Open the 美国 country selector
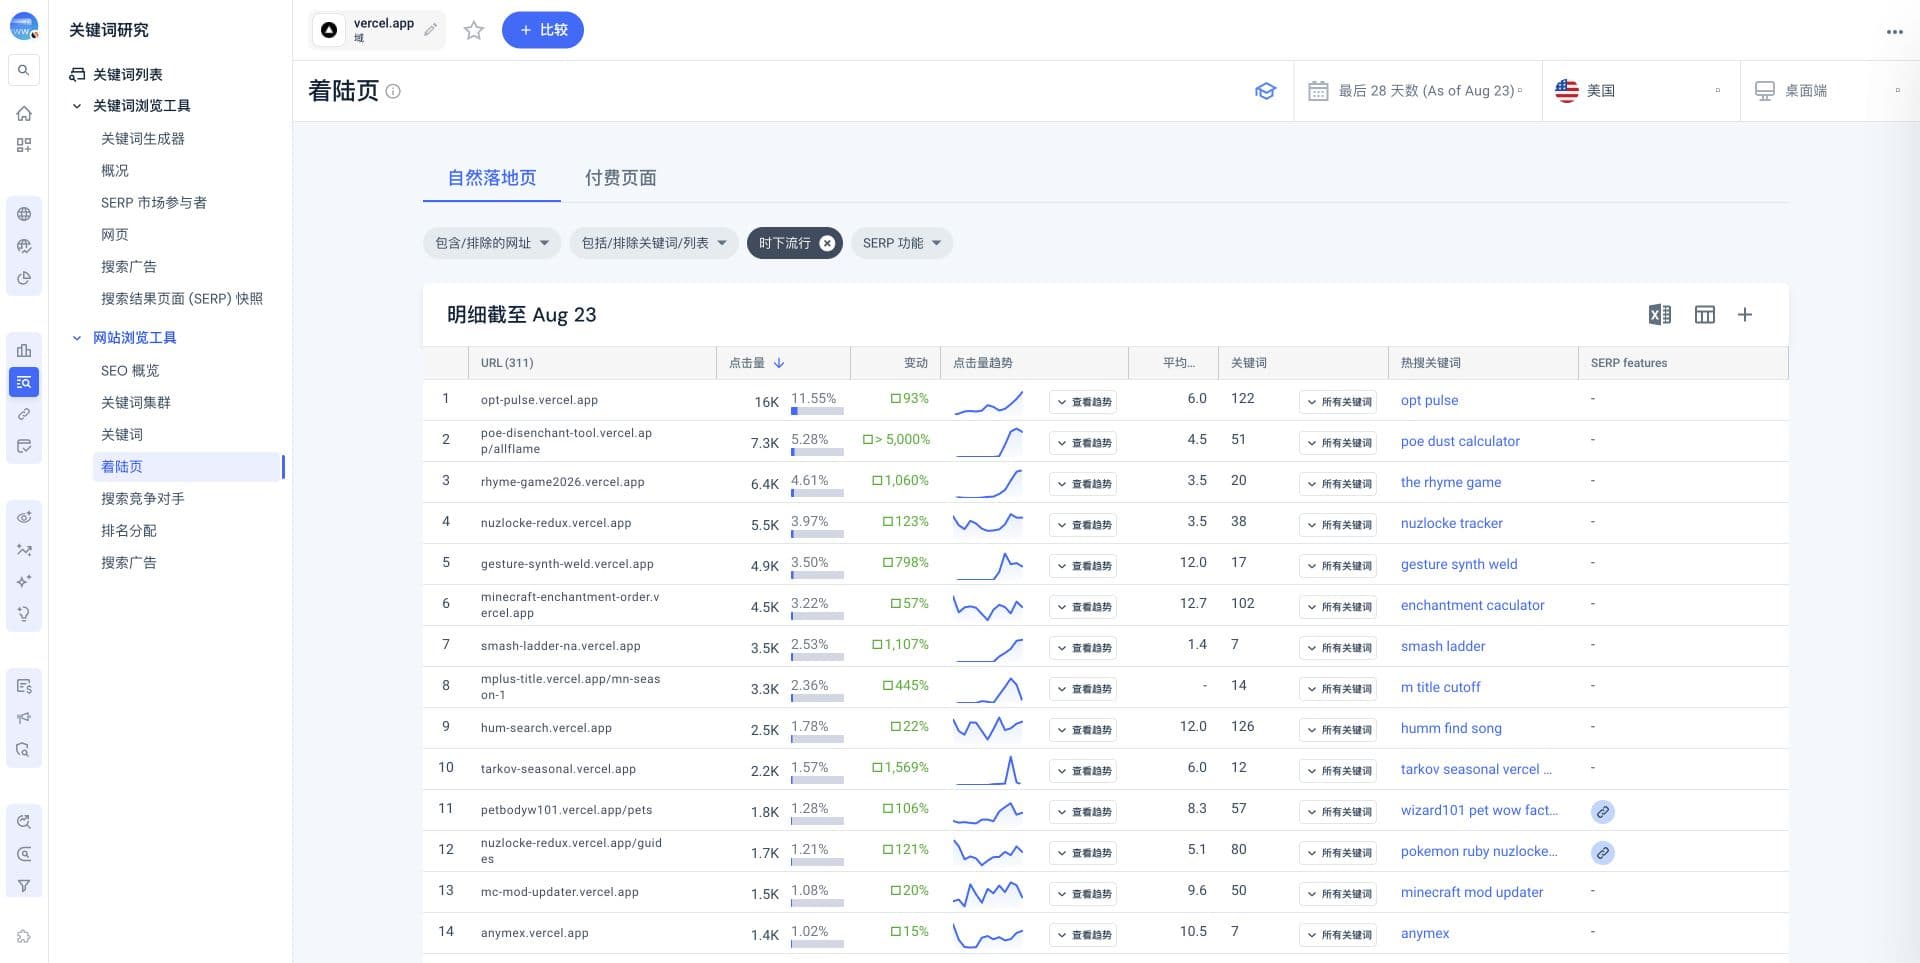The width and height of the screenshot is (1920, 963). pyautogui.click(x=1640, y=91)
